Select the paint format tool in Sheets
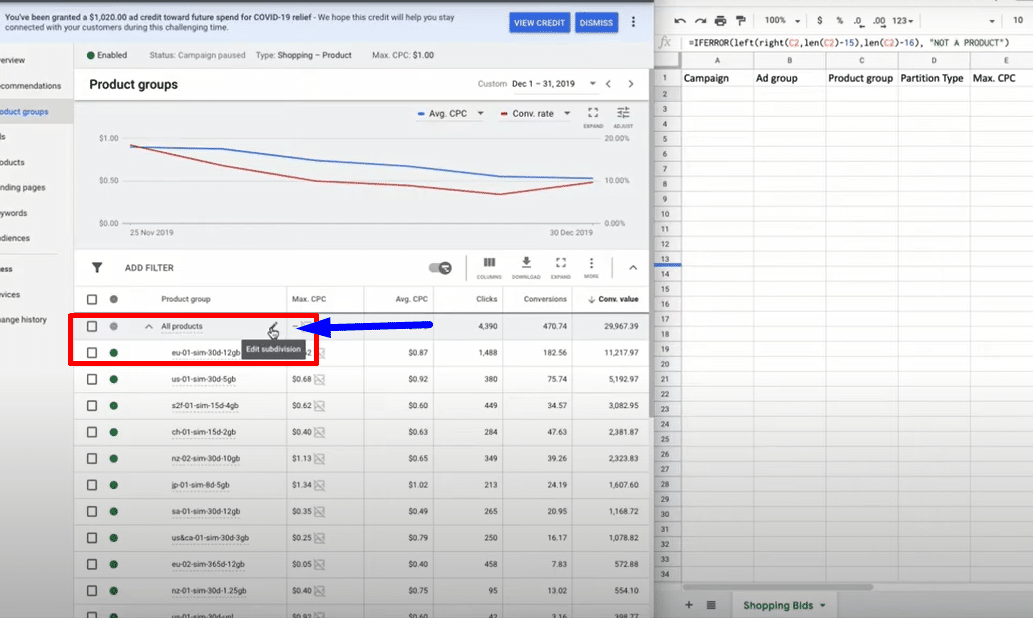This screenshot has width=1033, height=618. coord(740,21)
